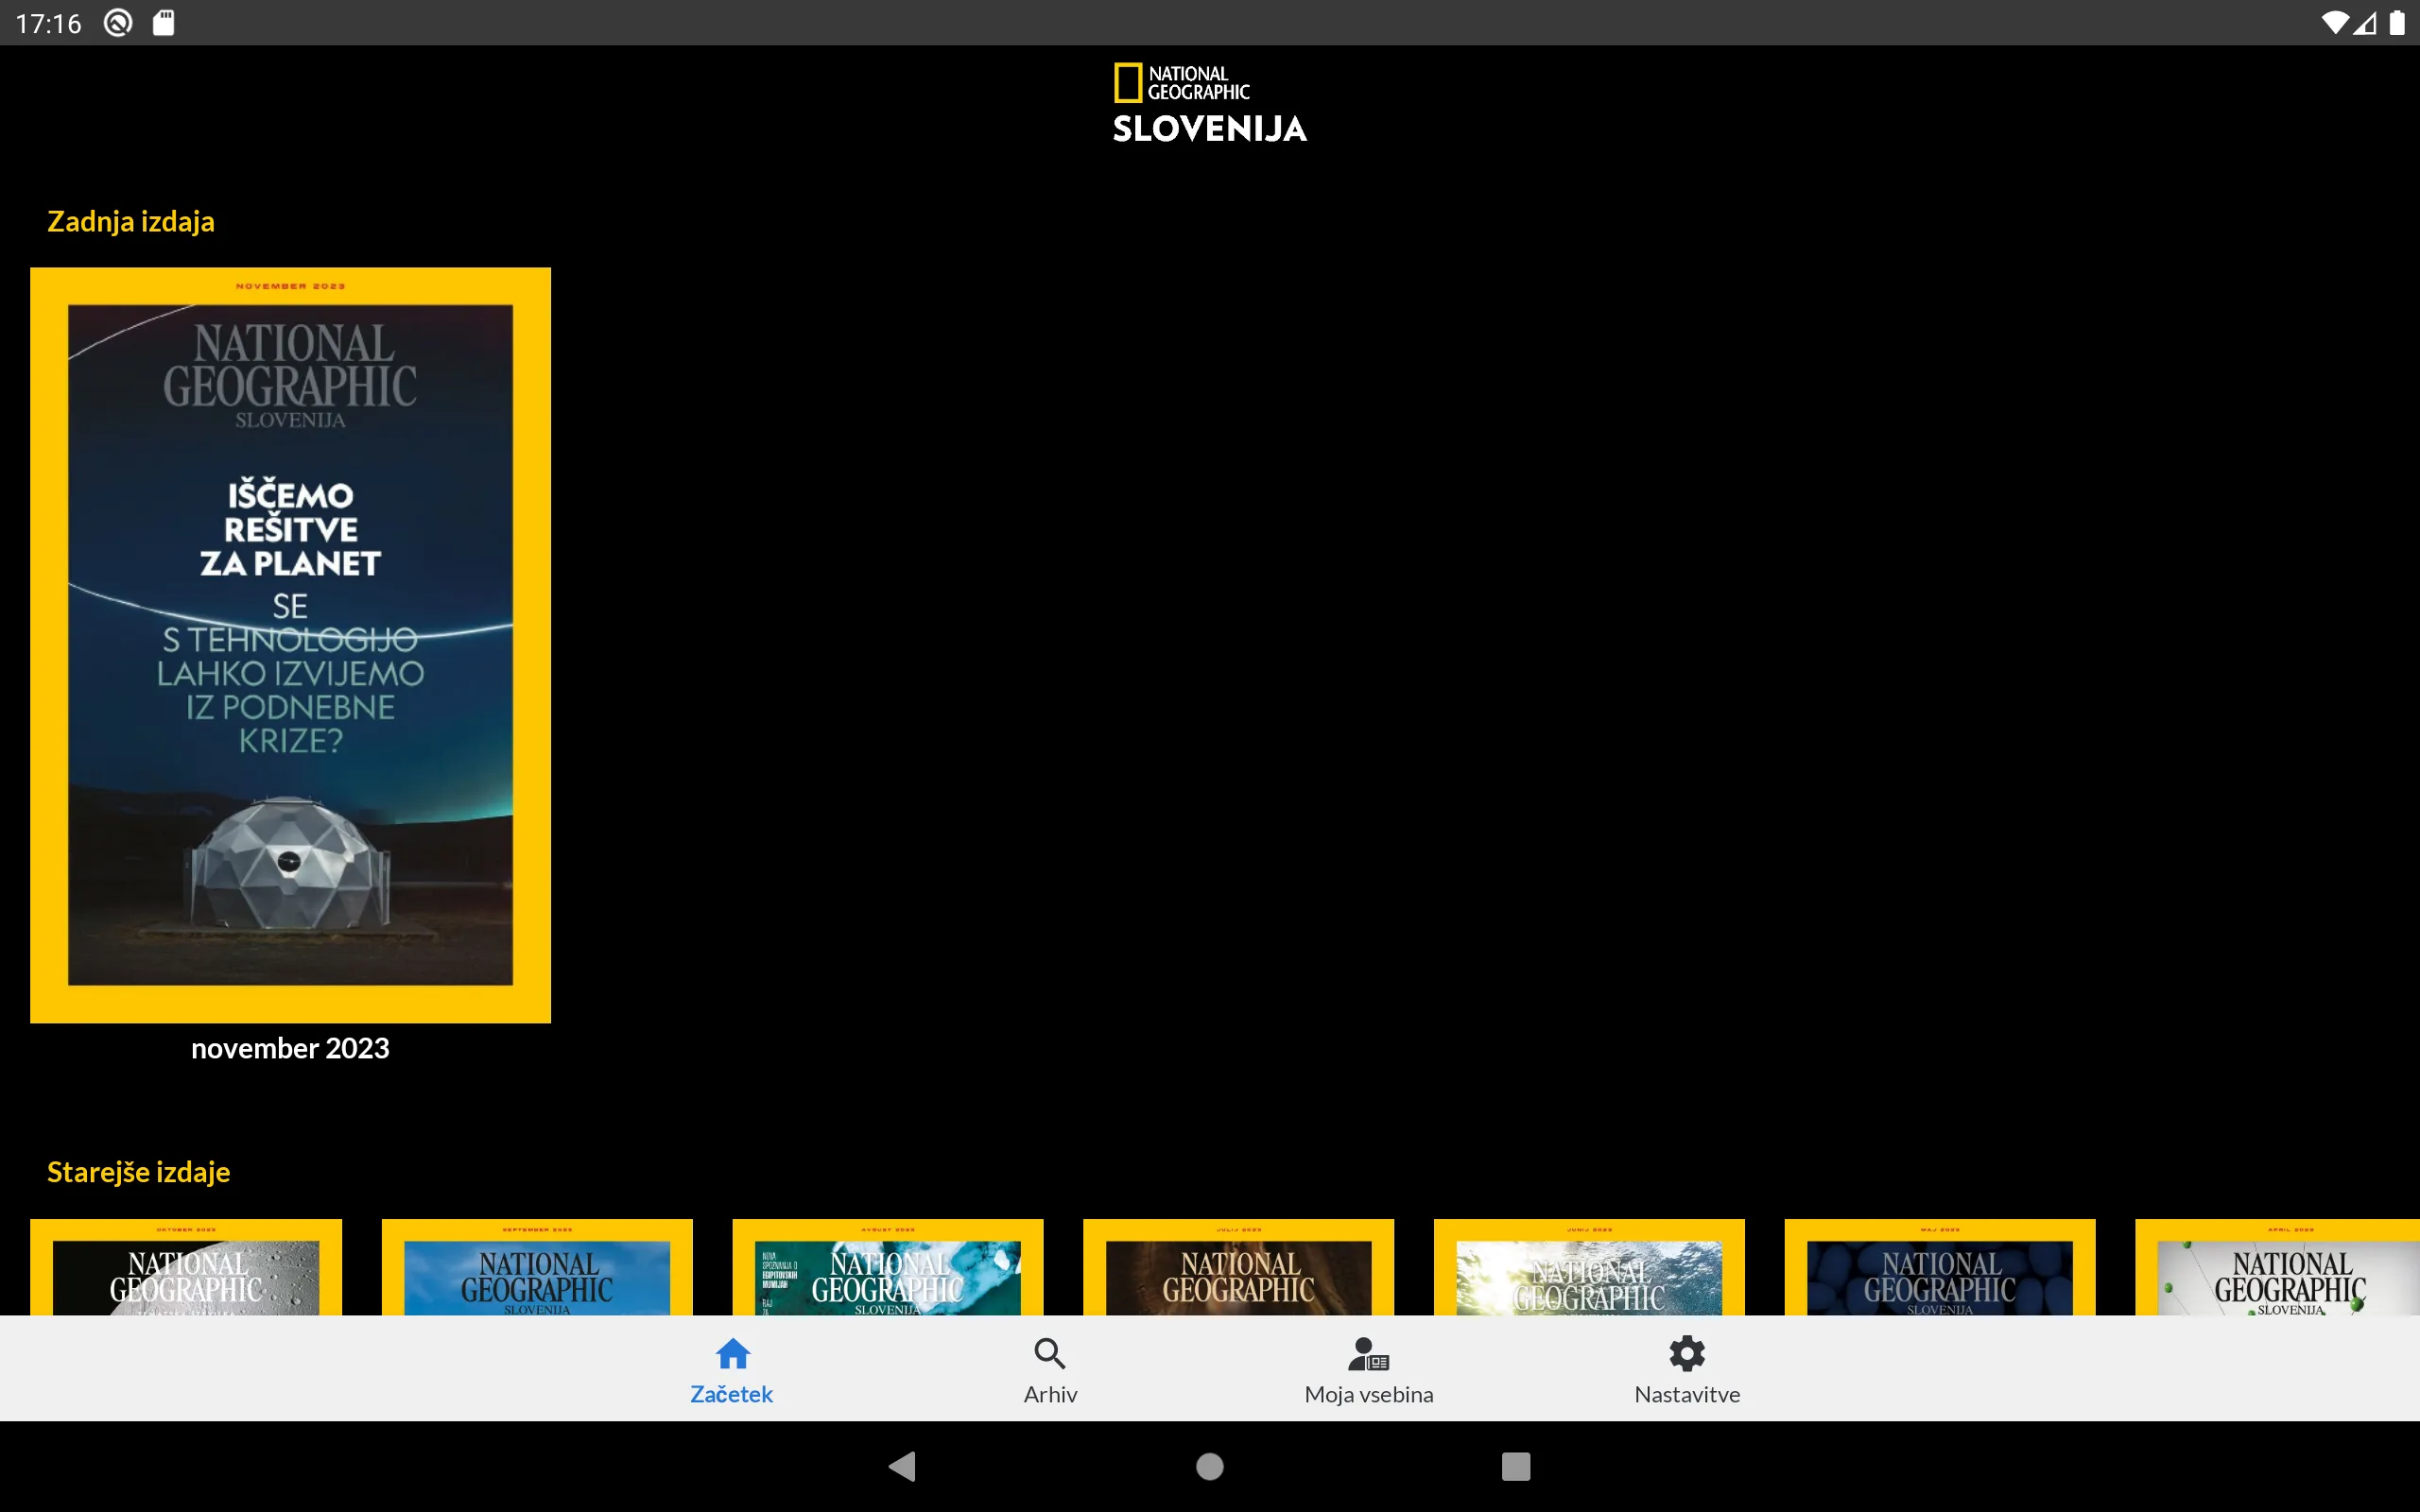Open the Maj 2023 dark blue cover
Image resolution: width=2420 pixels, height=1512 pixels.
click(x=1940, y=1267)
